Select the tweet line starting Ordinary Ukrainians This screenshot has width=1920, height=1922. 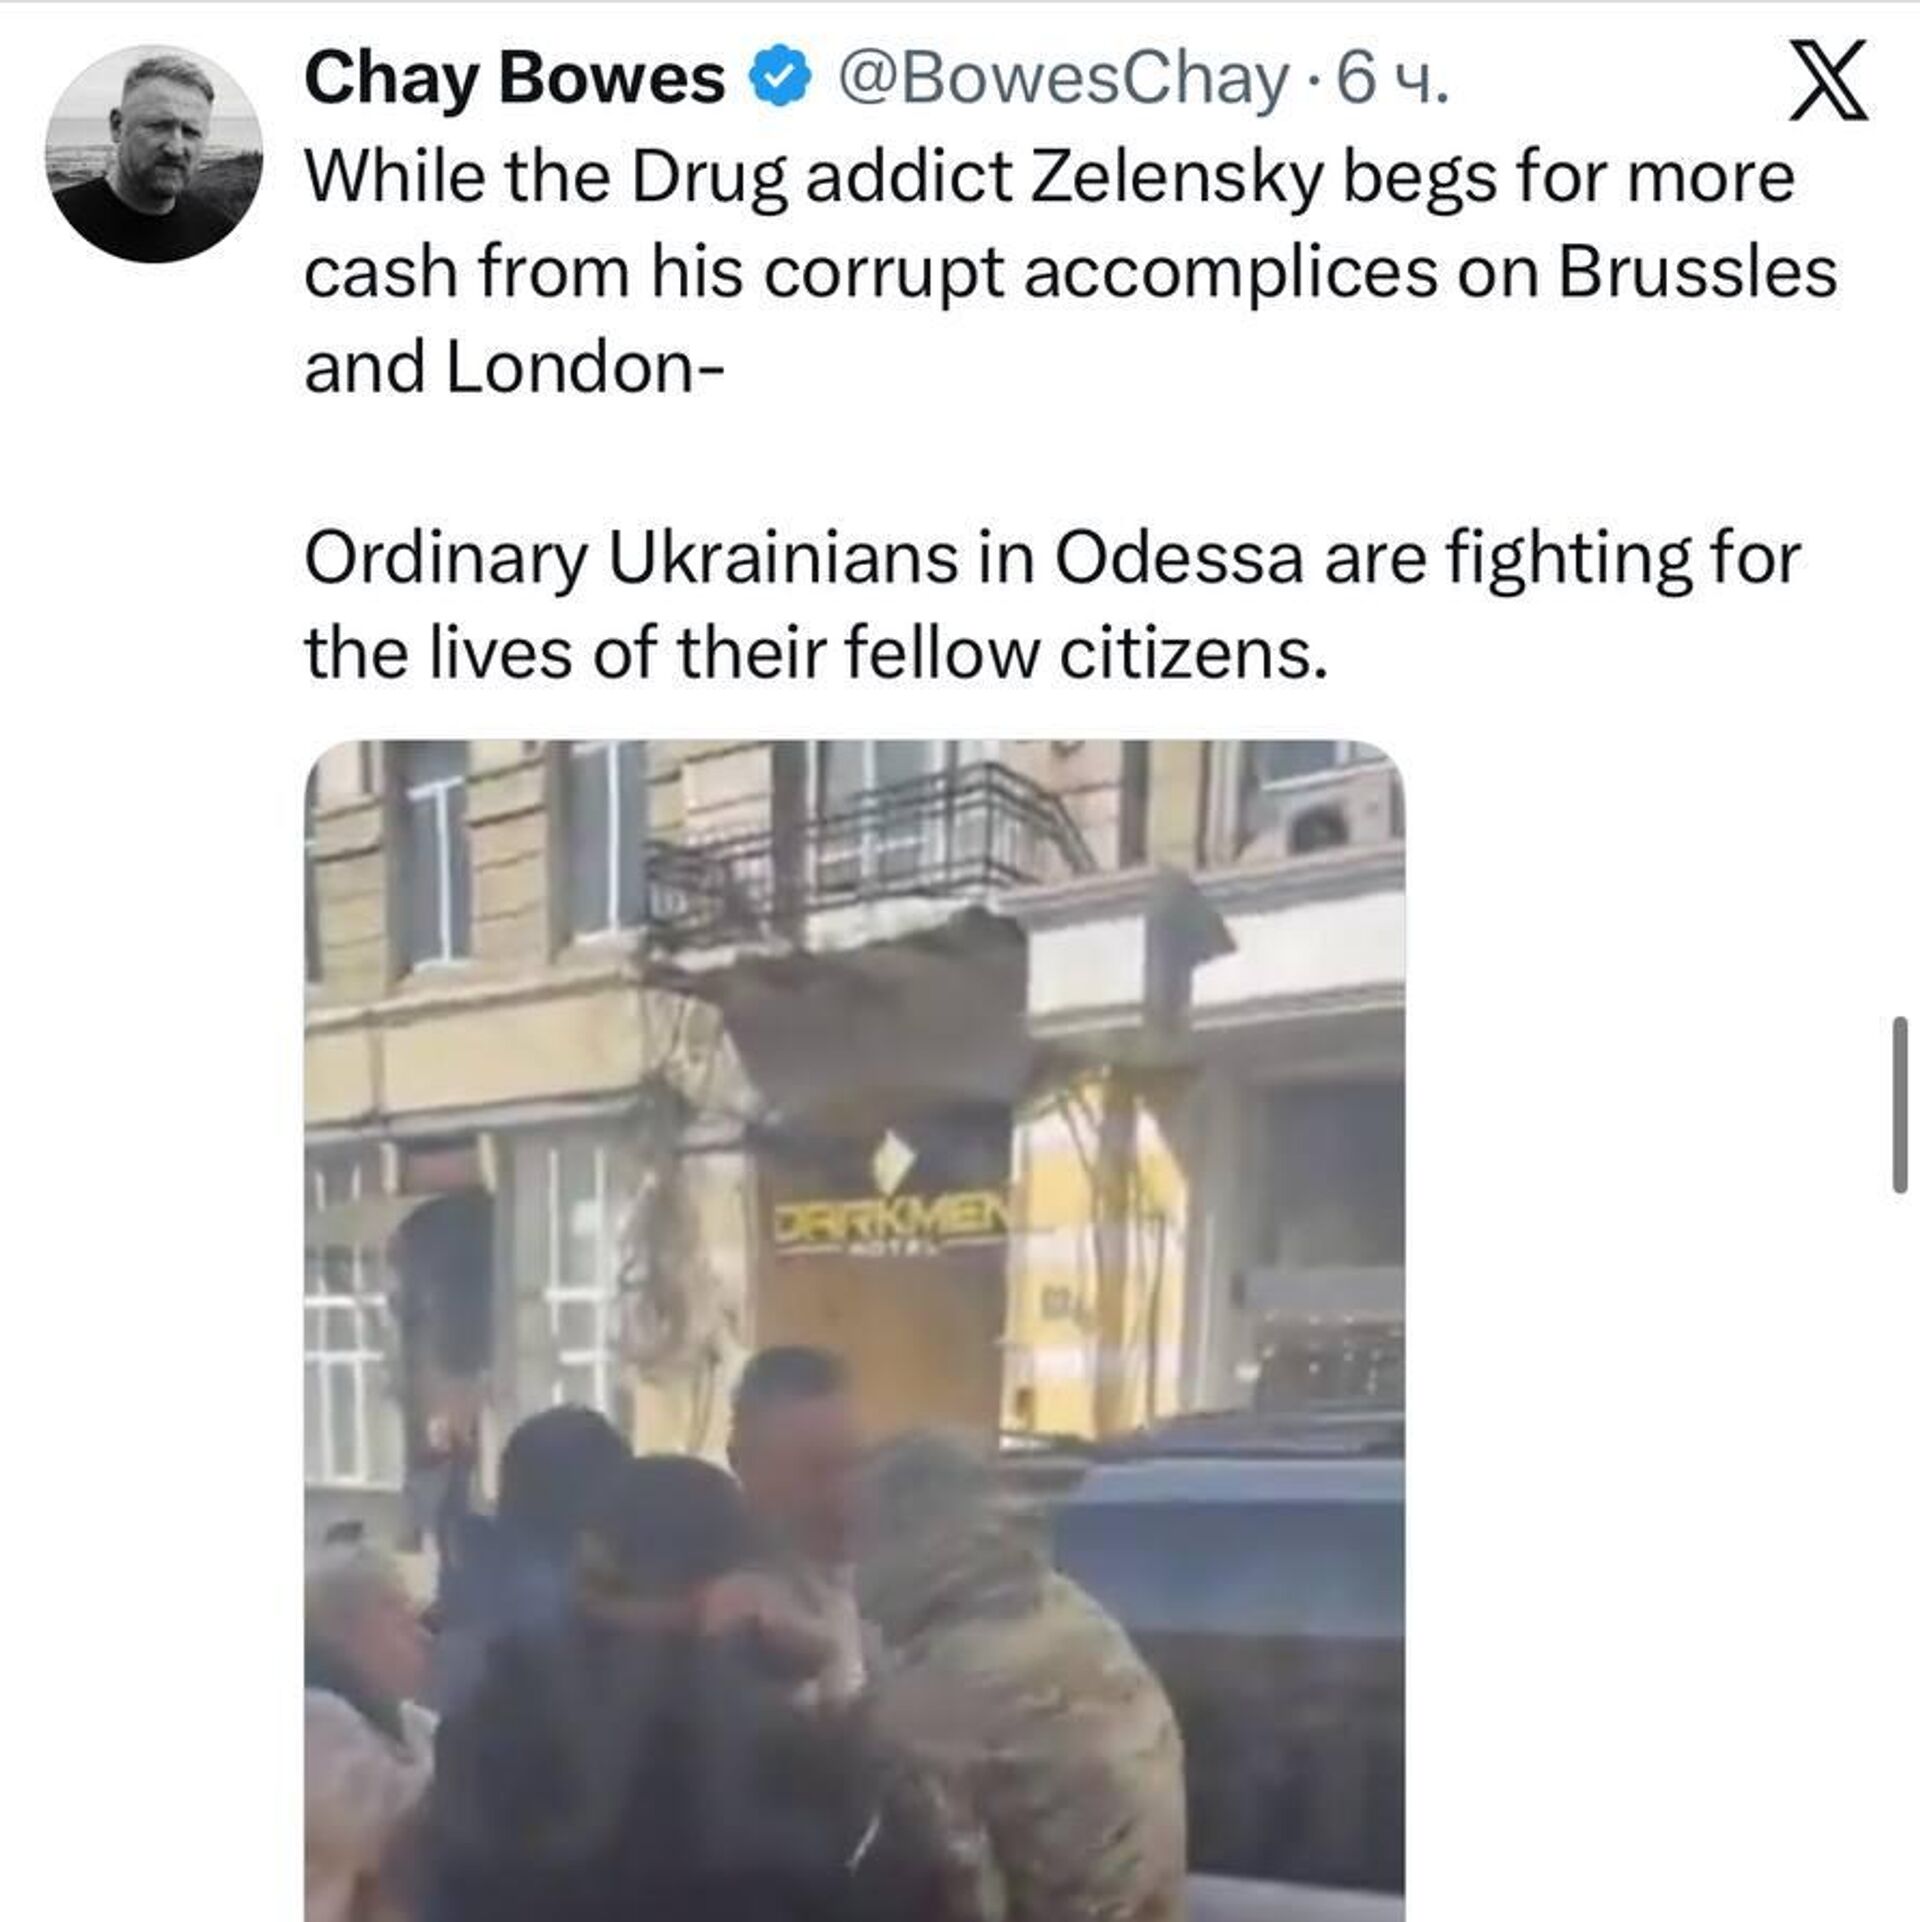click(x=1052, y=559)
